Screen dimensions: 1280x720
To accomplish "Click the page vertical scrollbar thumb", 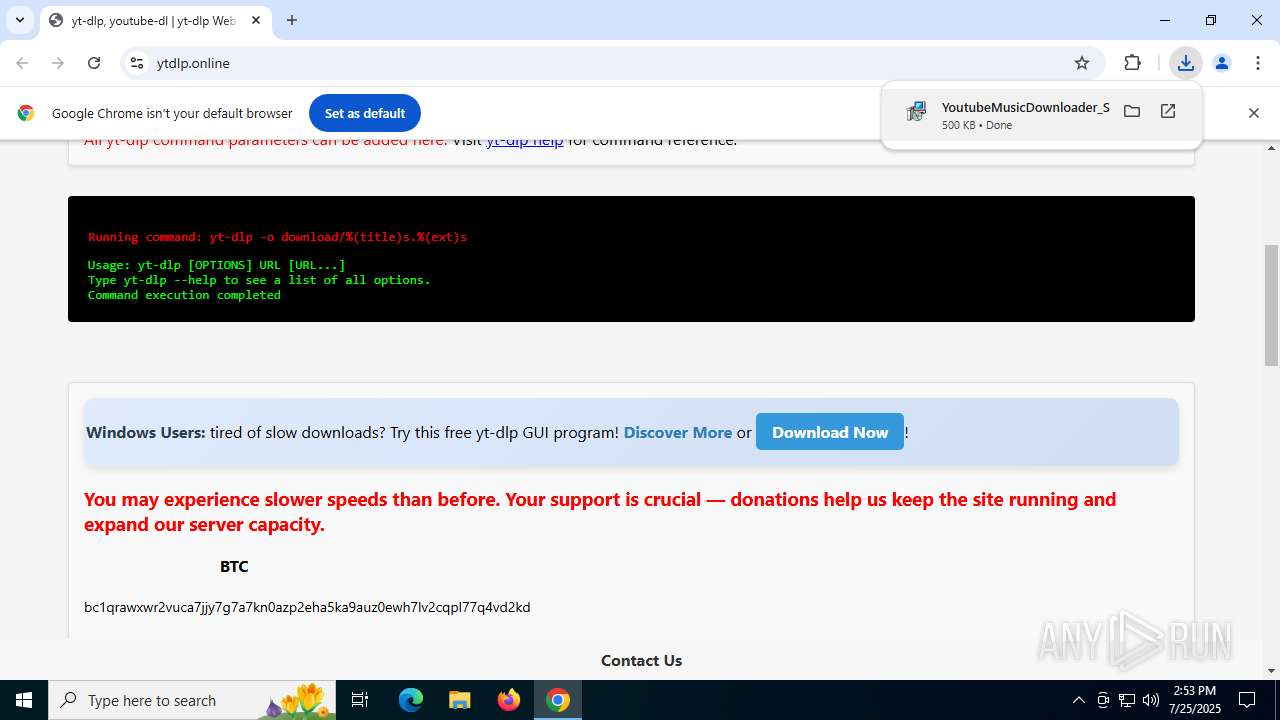I will coord(1271,305).
